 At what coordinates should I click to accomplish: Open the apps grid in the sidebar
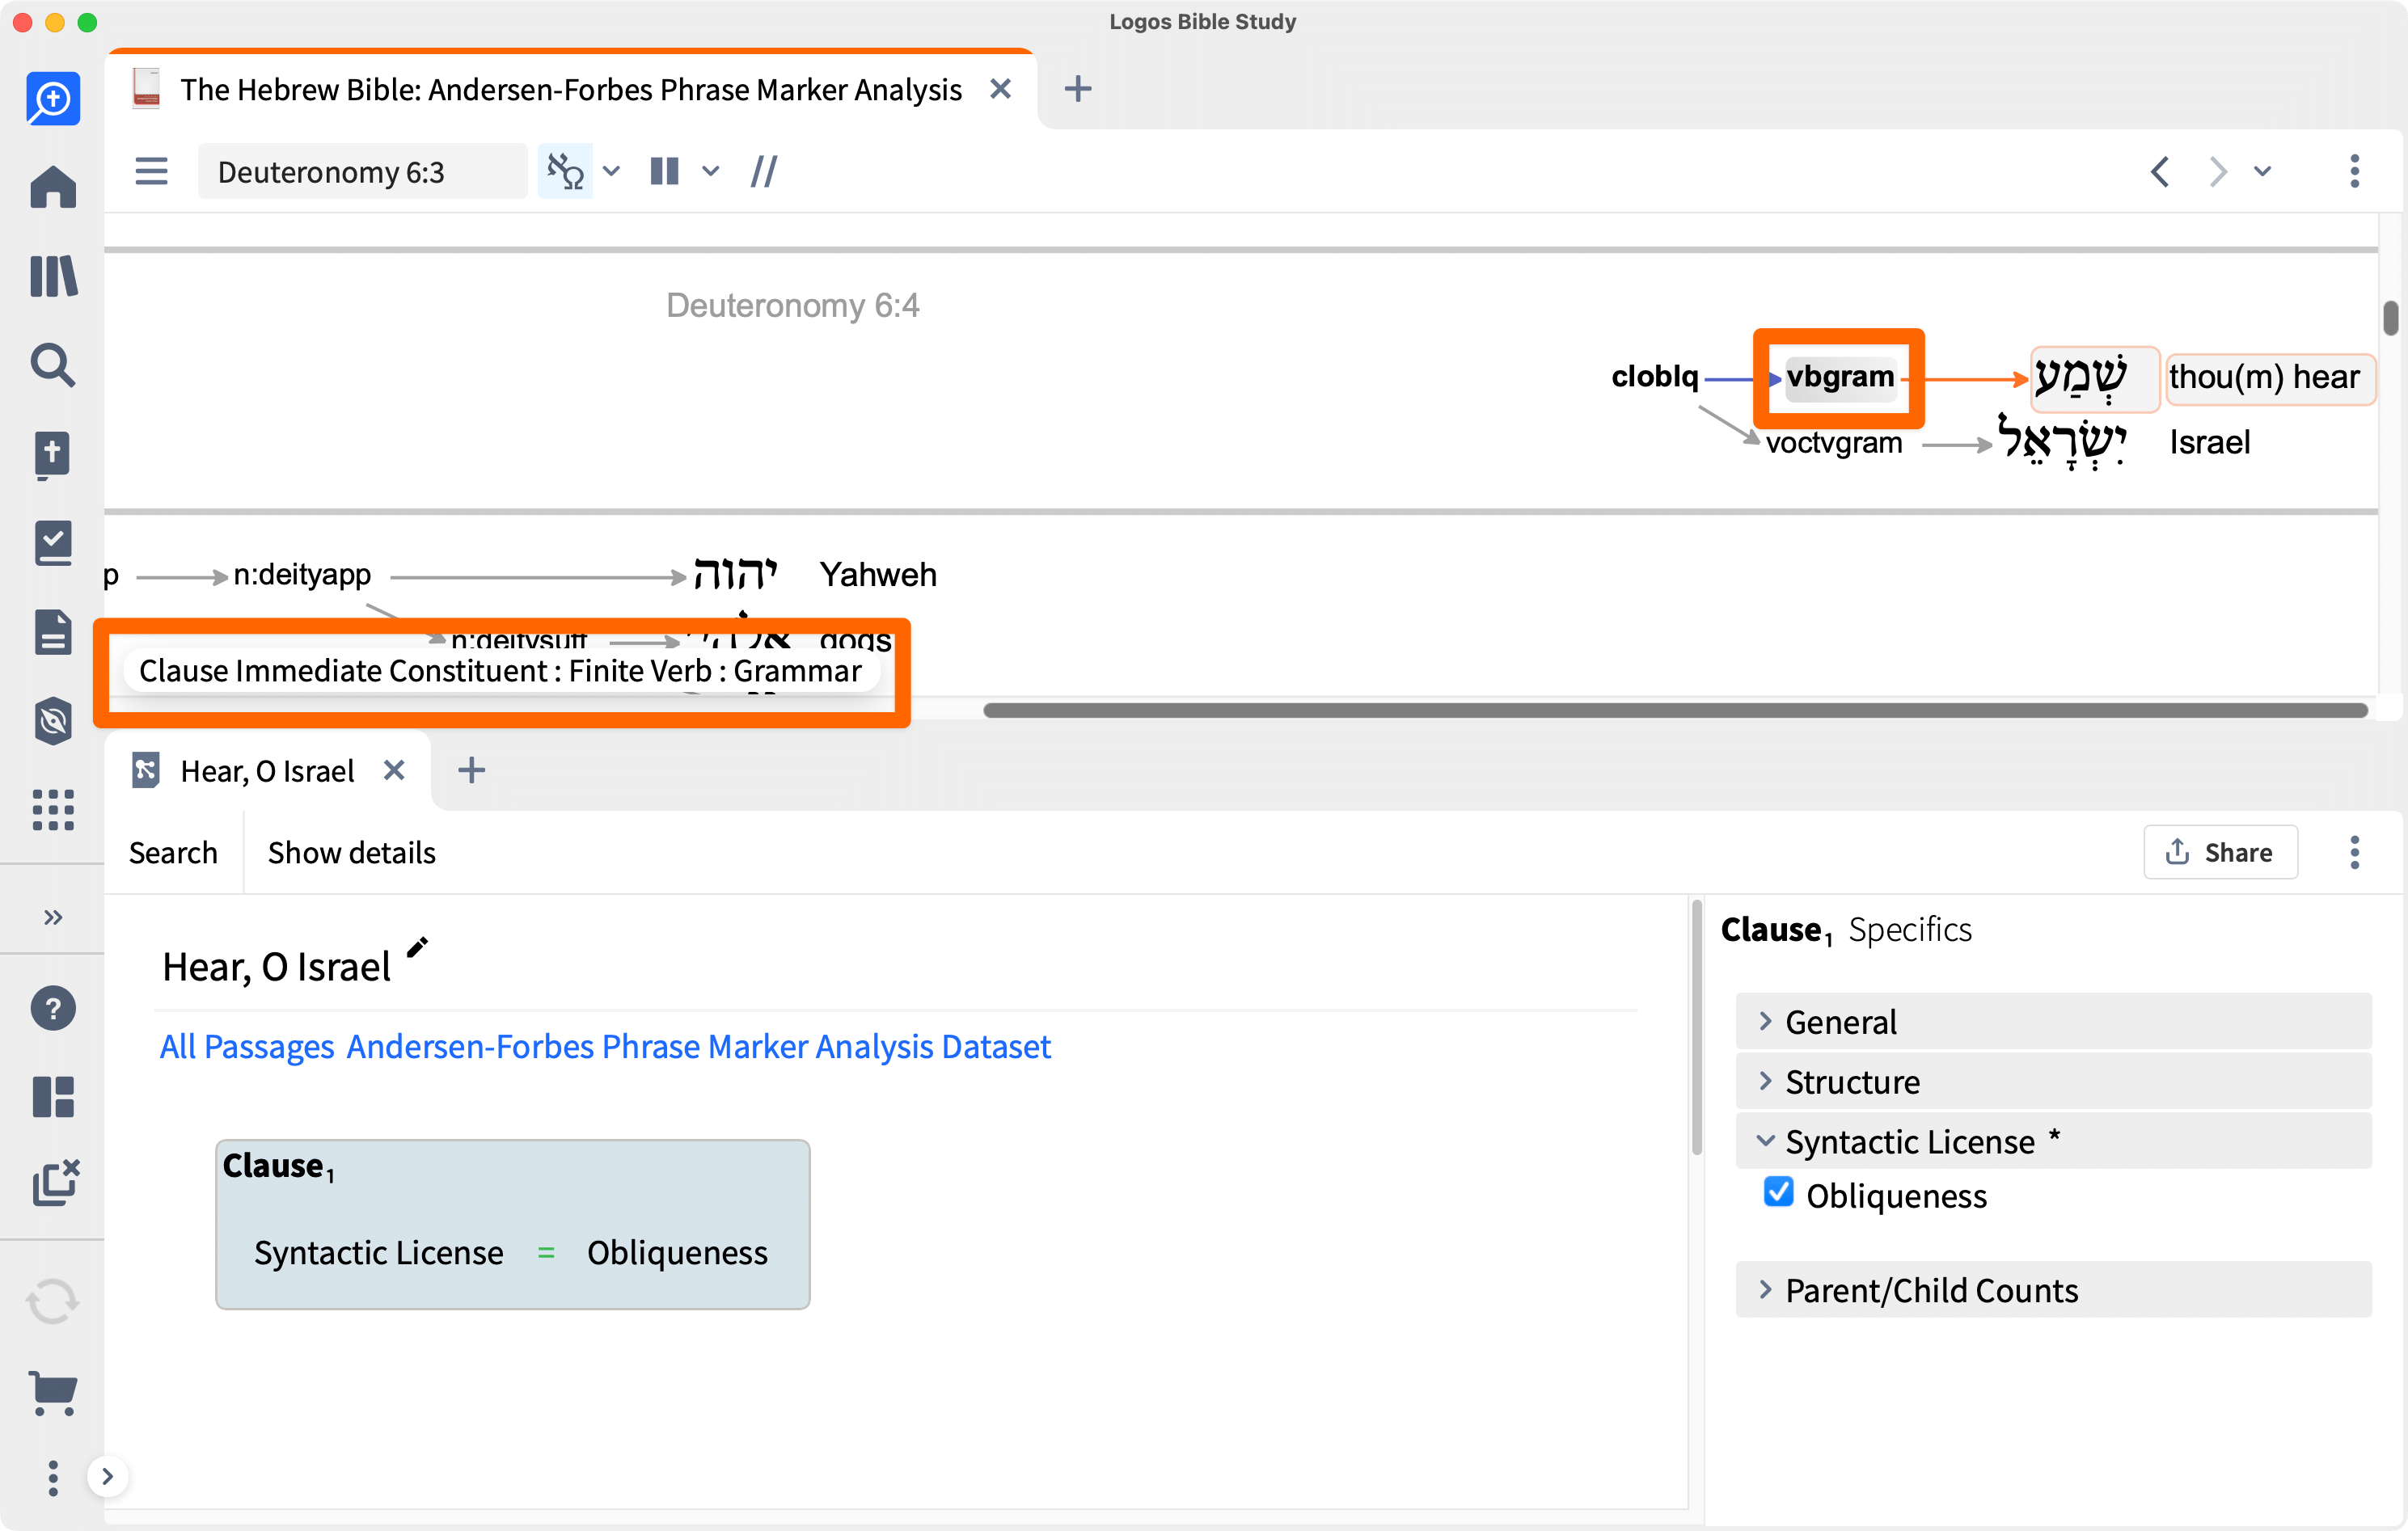(x=53, y=809)
